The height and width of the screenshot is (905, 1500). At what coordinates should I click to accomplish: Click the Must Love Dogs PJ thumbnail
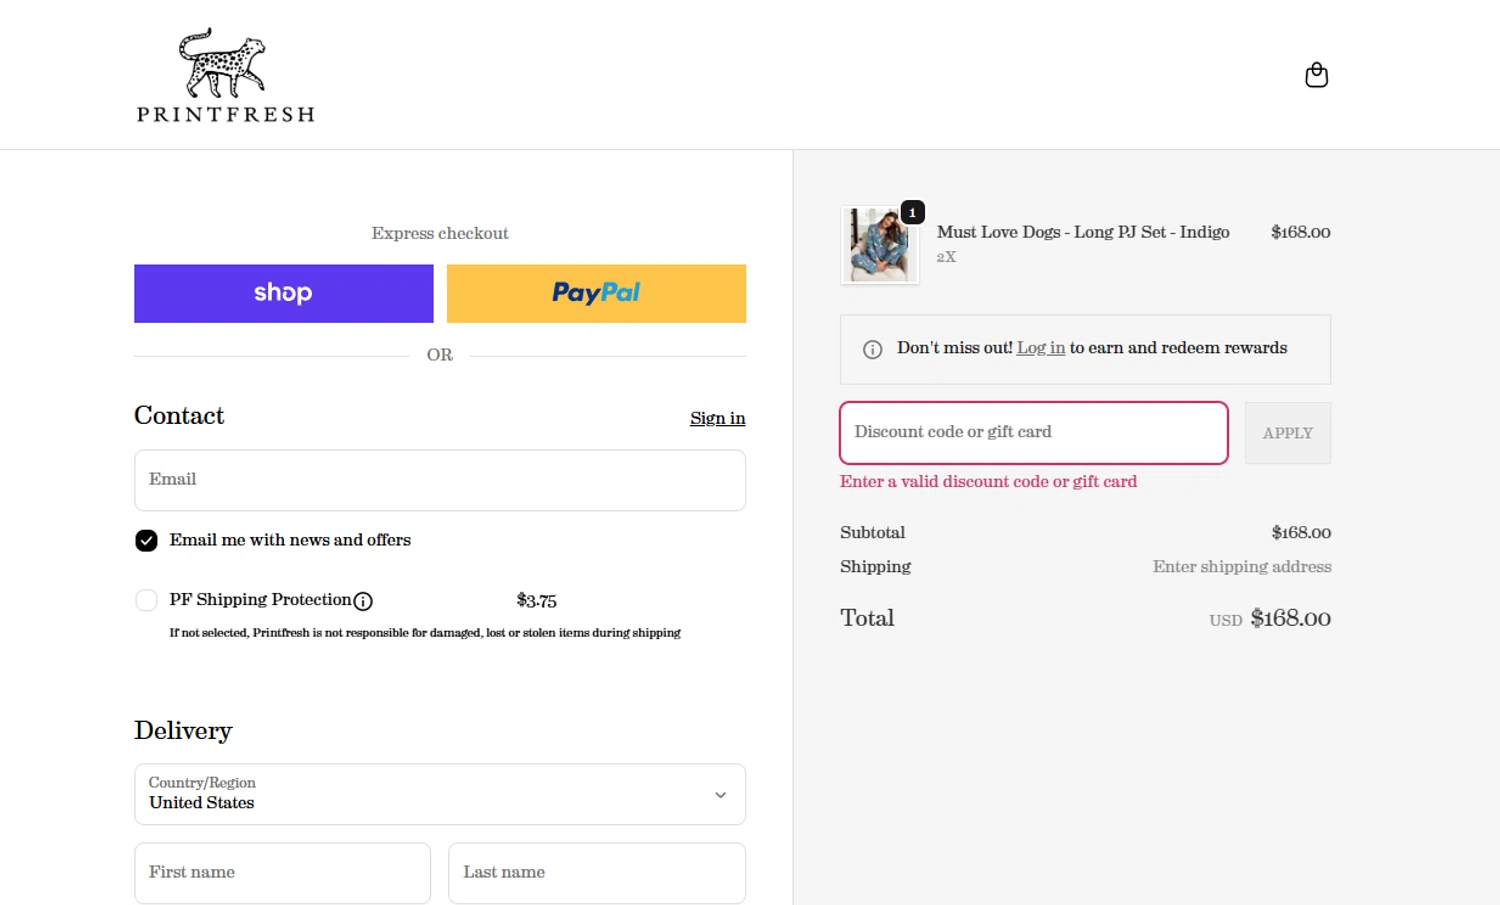click(879, 246)
